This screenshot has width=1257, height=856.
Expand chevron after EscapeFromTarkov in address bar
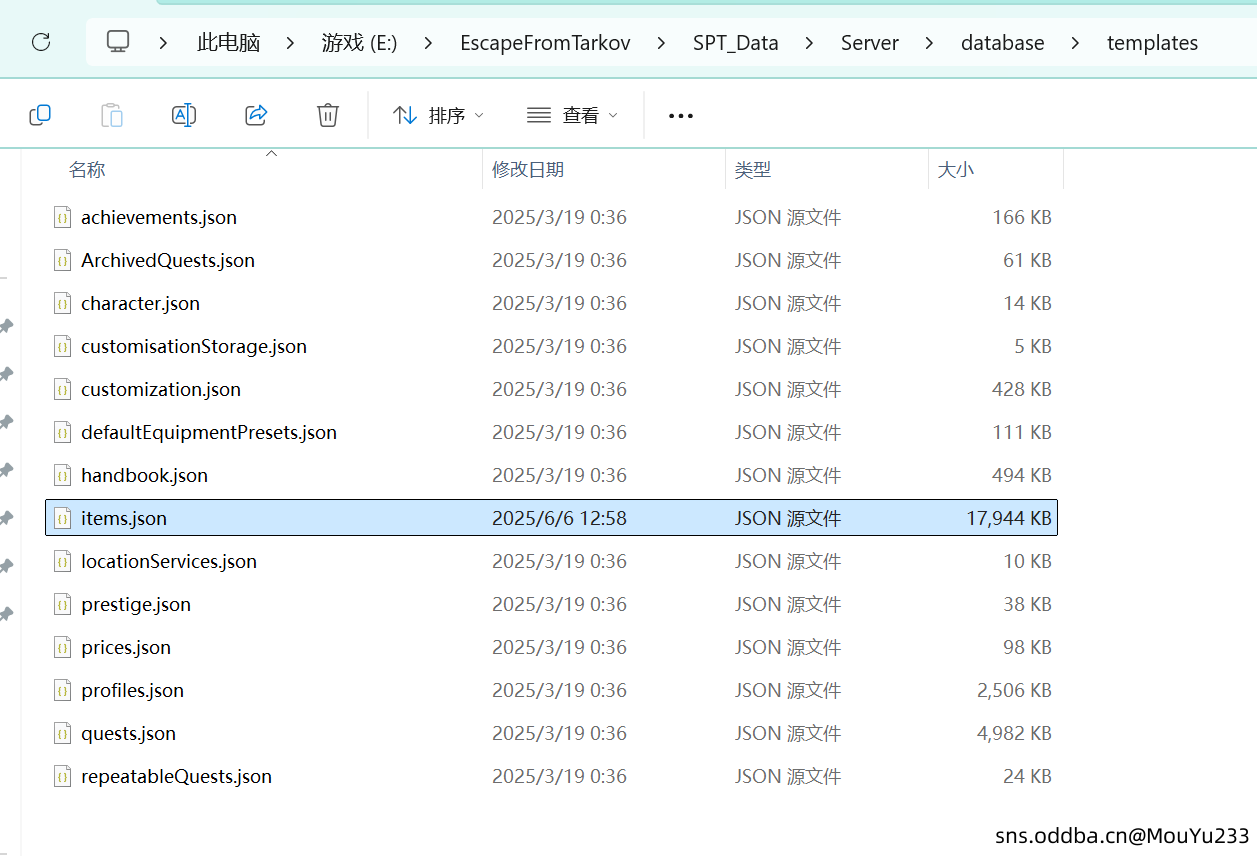(x=661, y=43)
